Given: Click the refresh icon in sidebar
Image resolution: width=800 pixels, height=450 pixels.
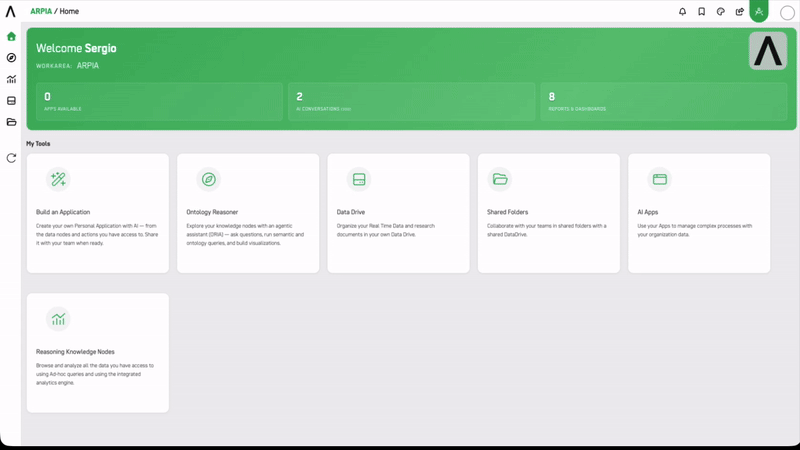Looking at the screenshot, I should (x=11, y=158).
